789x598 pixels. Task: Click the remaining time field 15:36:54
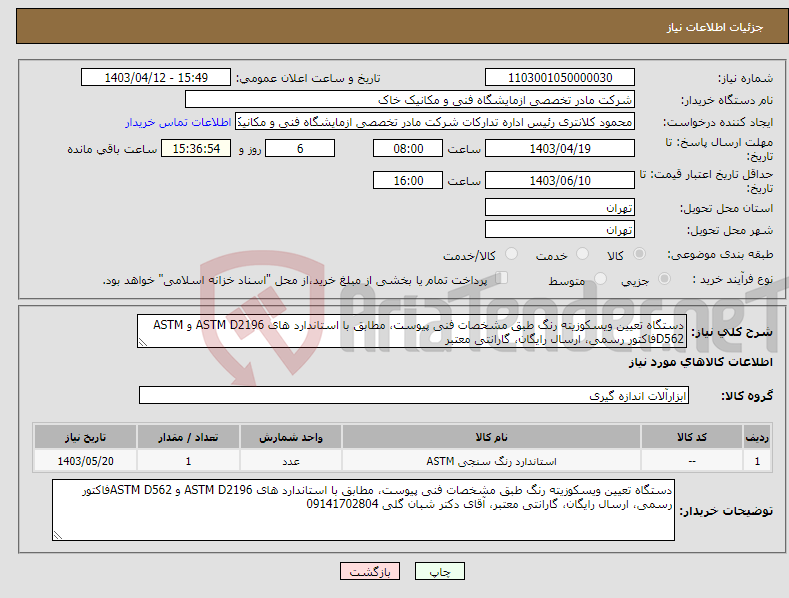coord(196,148)
